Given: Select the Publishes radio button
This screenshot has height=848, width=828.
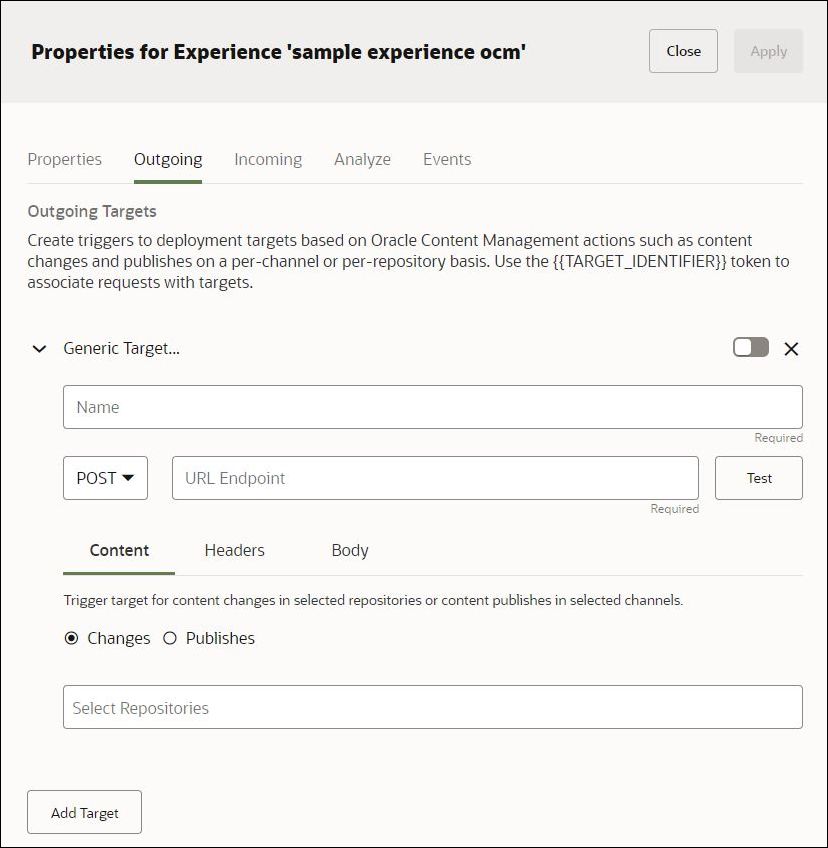Looking at the screenshot, I should click(x=170, y=638).
